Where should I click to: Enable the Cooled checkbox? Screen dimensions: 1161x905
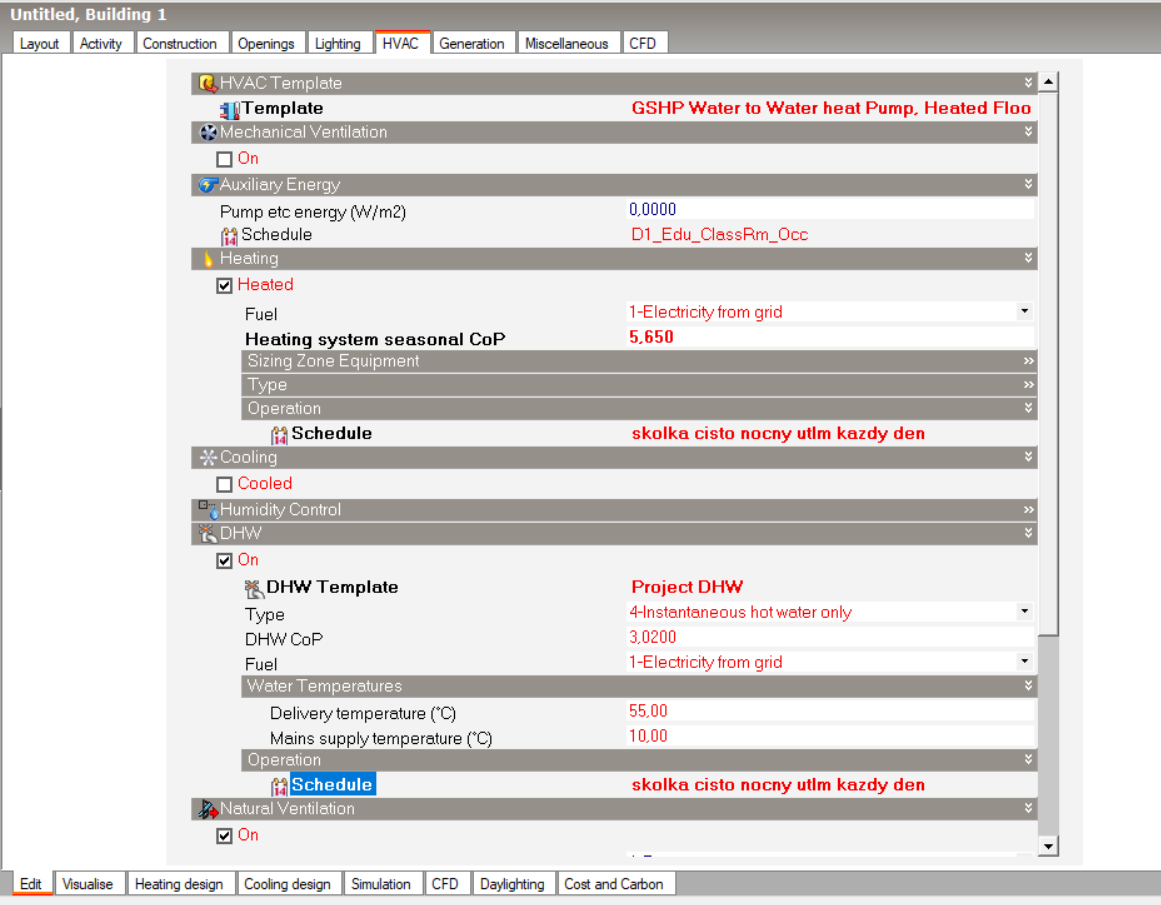click(224, 484)
